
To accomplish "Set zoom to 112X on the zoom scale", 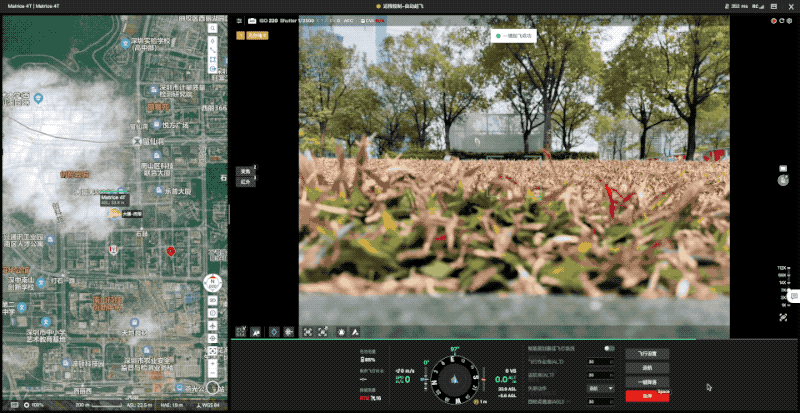I will pyautogui.click(x=781, y=268).
